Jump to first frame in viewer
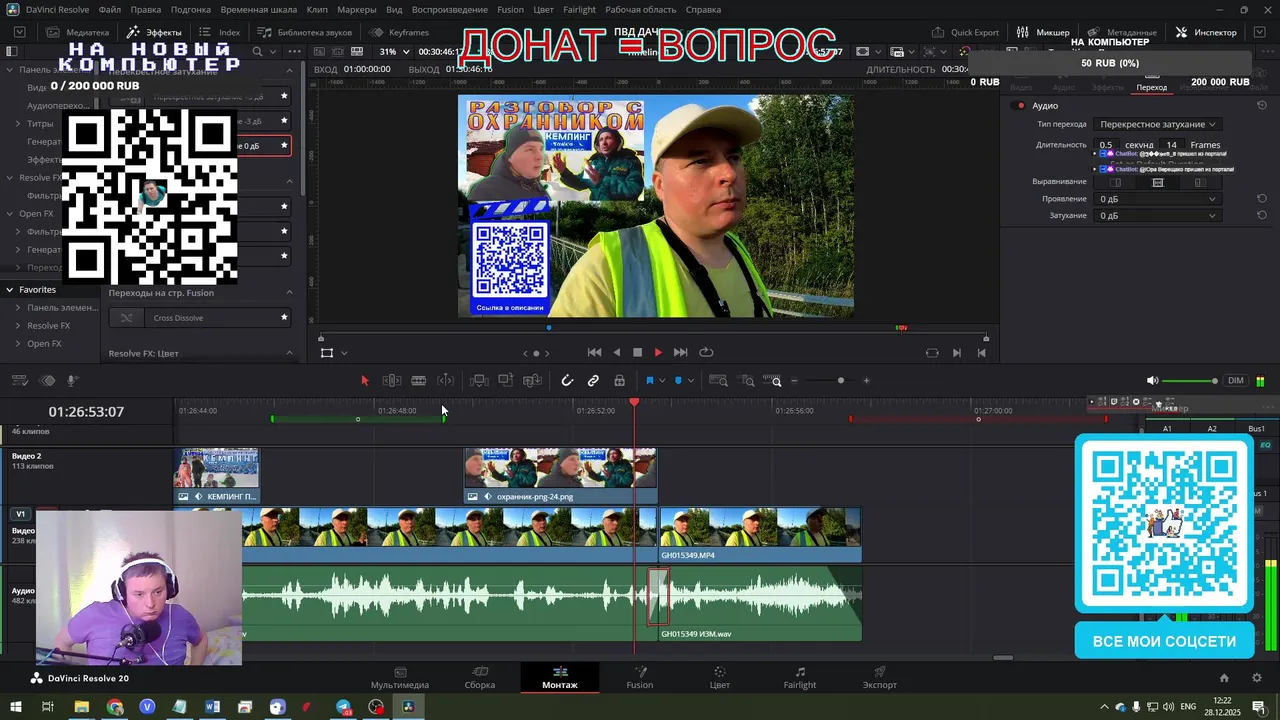 (x=594, y=352)
